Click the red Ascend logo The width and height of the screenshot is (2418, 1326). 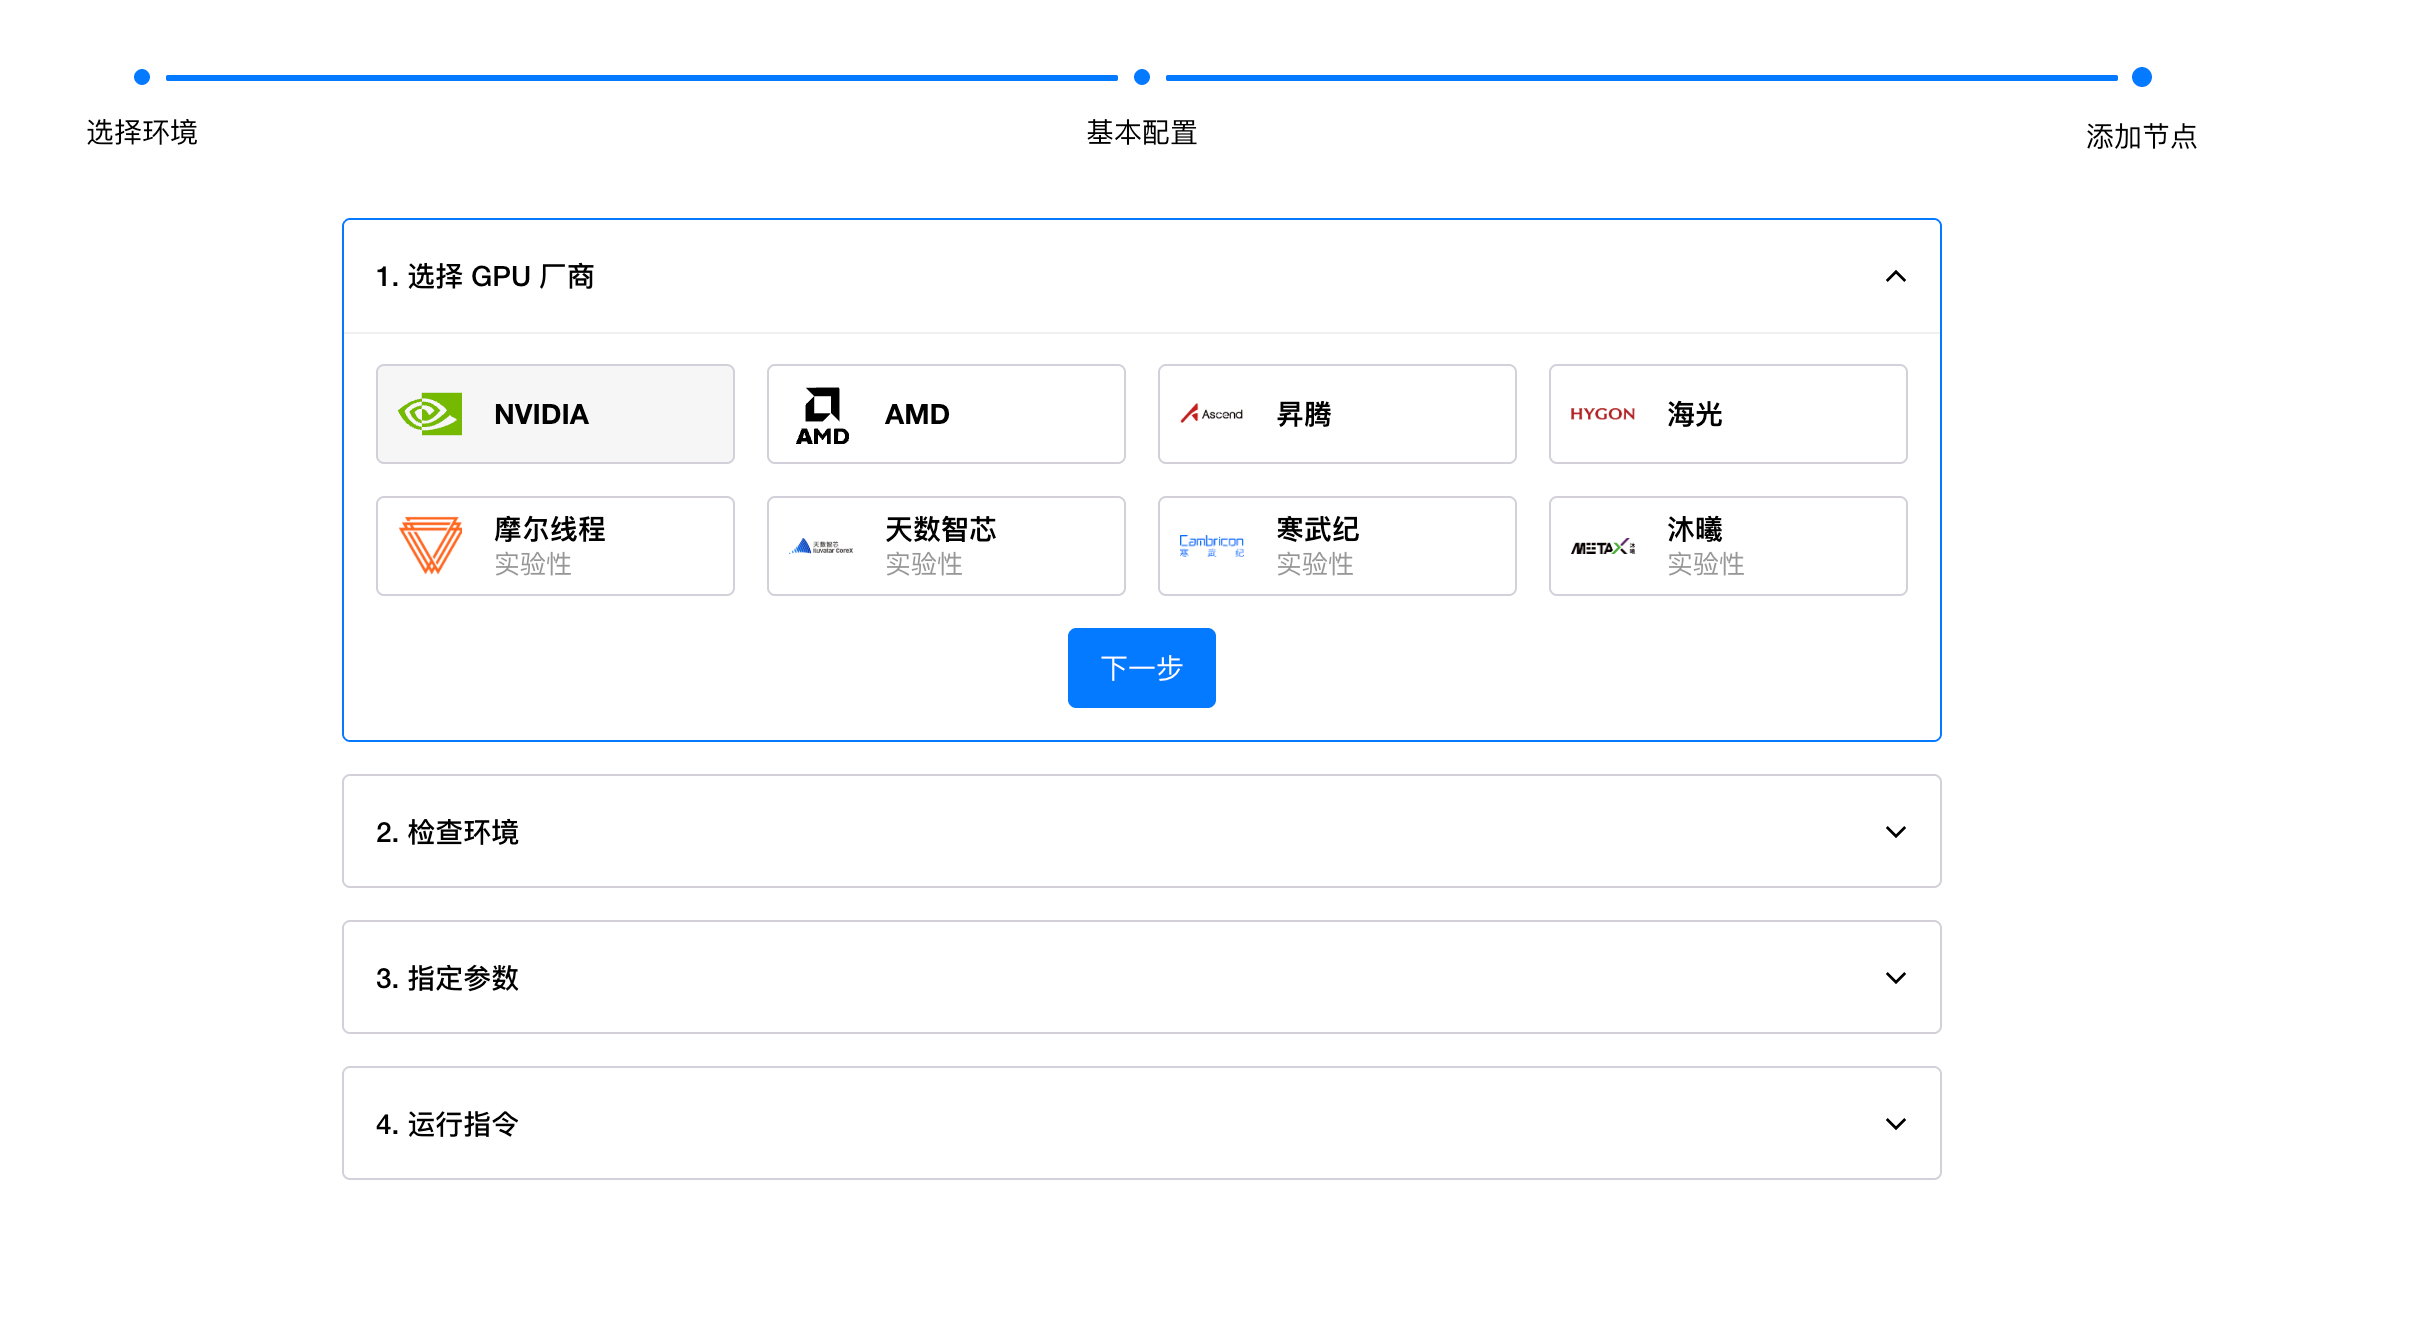tap(1211, 414)
